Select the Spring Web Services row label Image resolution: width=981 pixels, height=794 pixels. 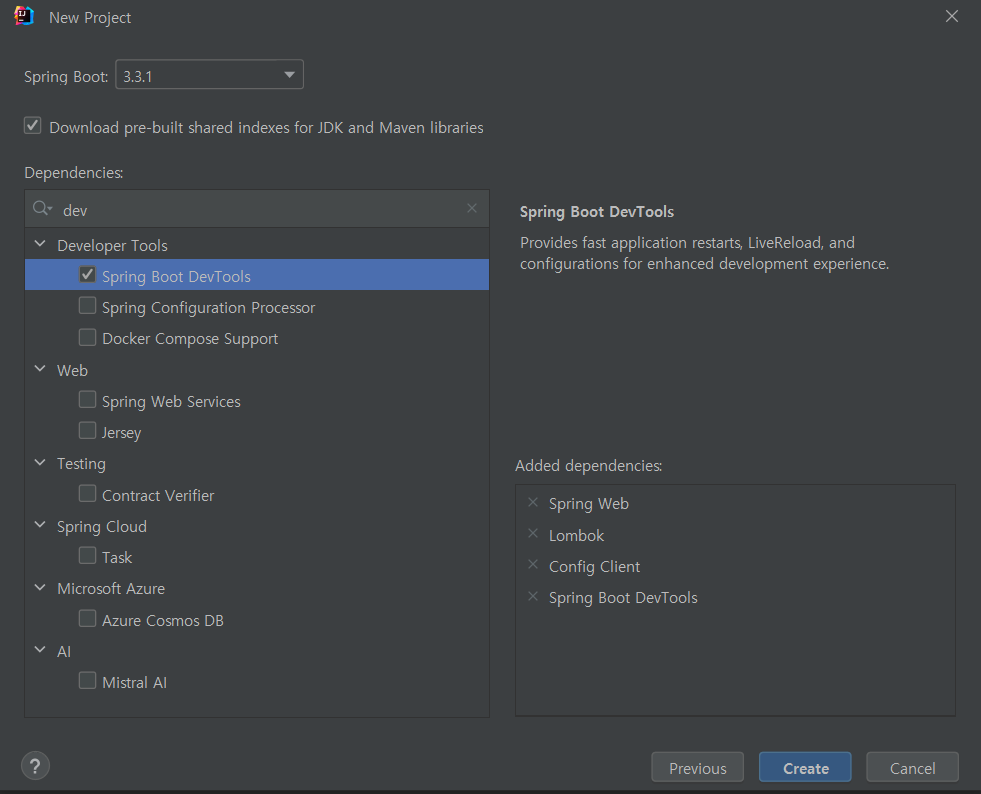pos(171,402)
